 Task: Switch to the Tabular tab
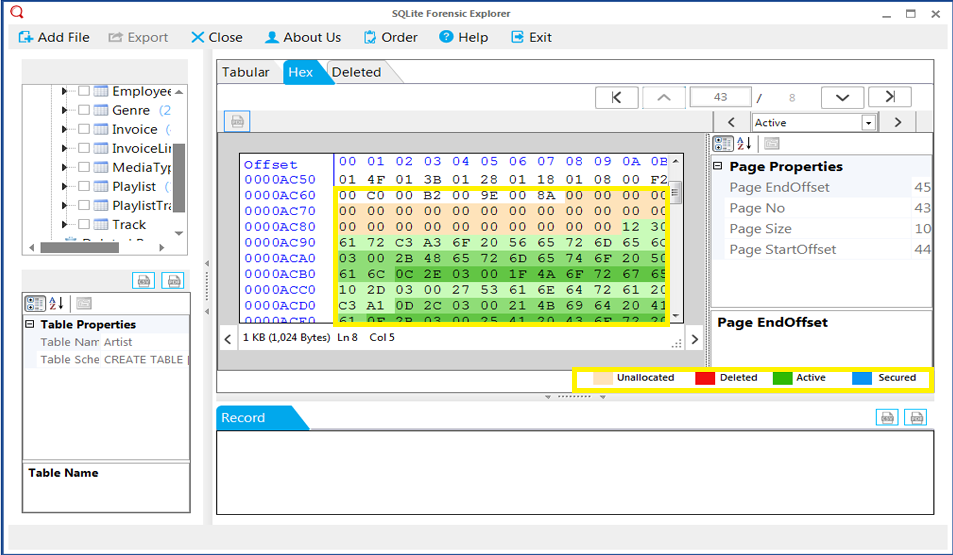pyautogui.click(x=246, y=72)
